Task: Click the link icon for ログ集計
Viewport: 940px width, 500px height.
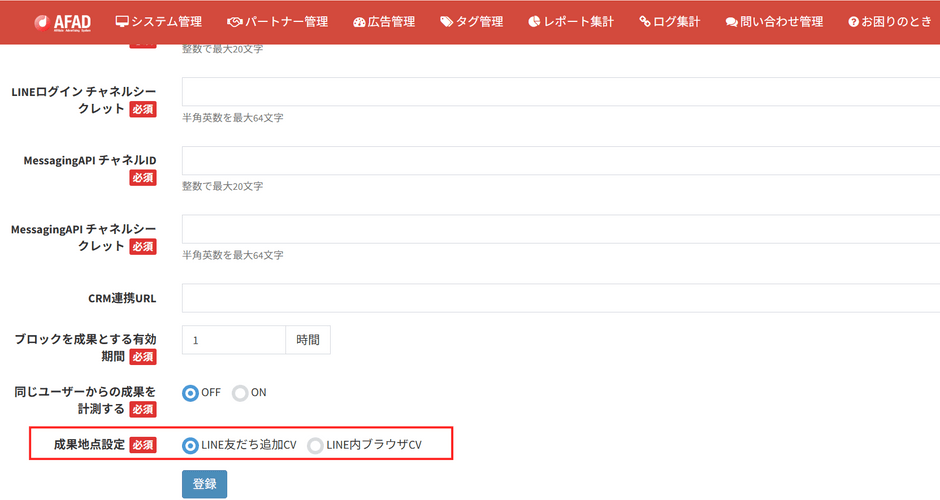Action: click(645, 22)
